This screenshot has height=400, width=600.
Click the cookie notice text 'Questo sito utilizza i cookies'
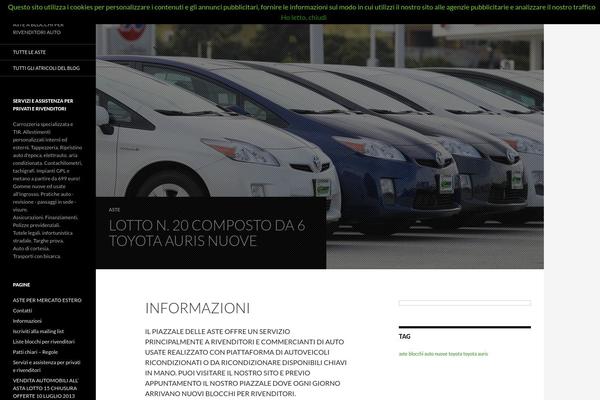(301, 7)
